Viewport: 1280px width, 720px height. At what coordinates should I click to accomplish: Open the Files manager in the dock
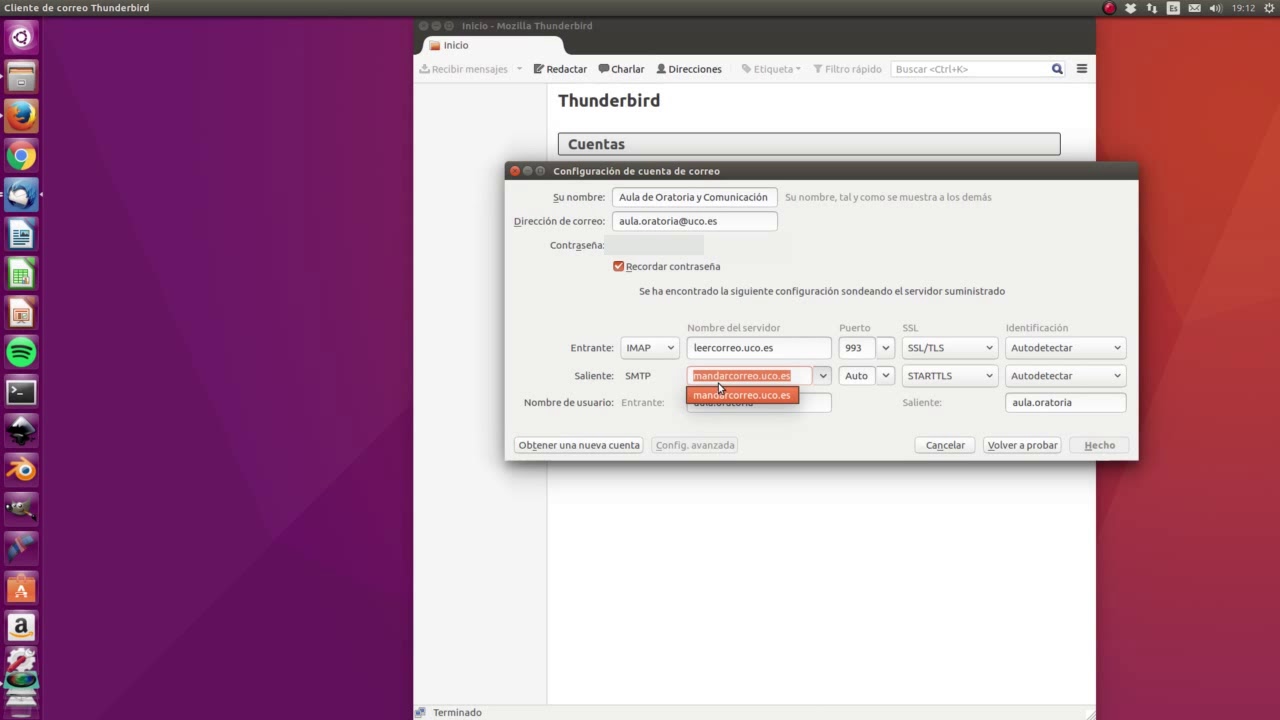pos(21,77)
